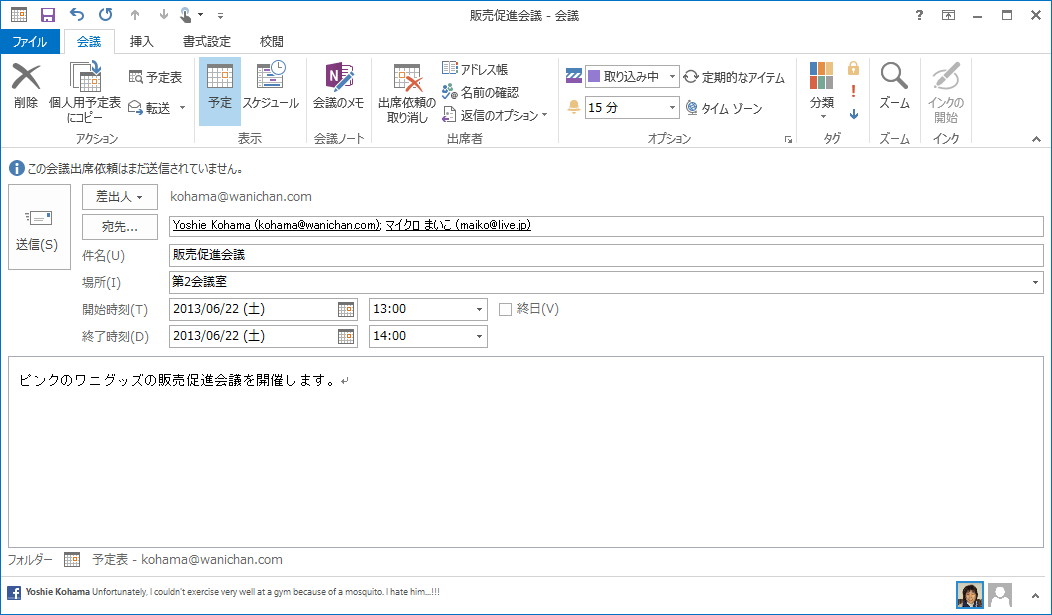Click the Facebook icon in people pane
This screenshot has width=1052, height=615.
pos(14,592)
